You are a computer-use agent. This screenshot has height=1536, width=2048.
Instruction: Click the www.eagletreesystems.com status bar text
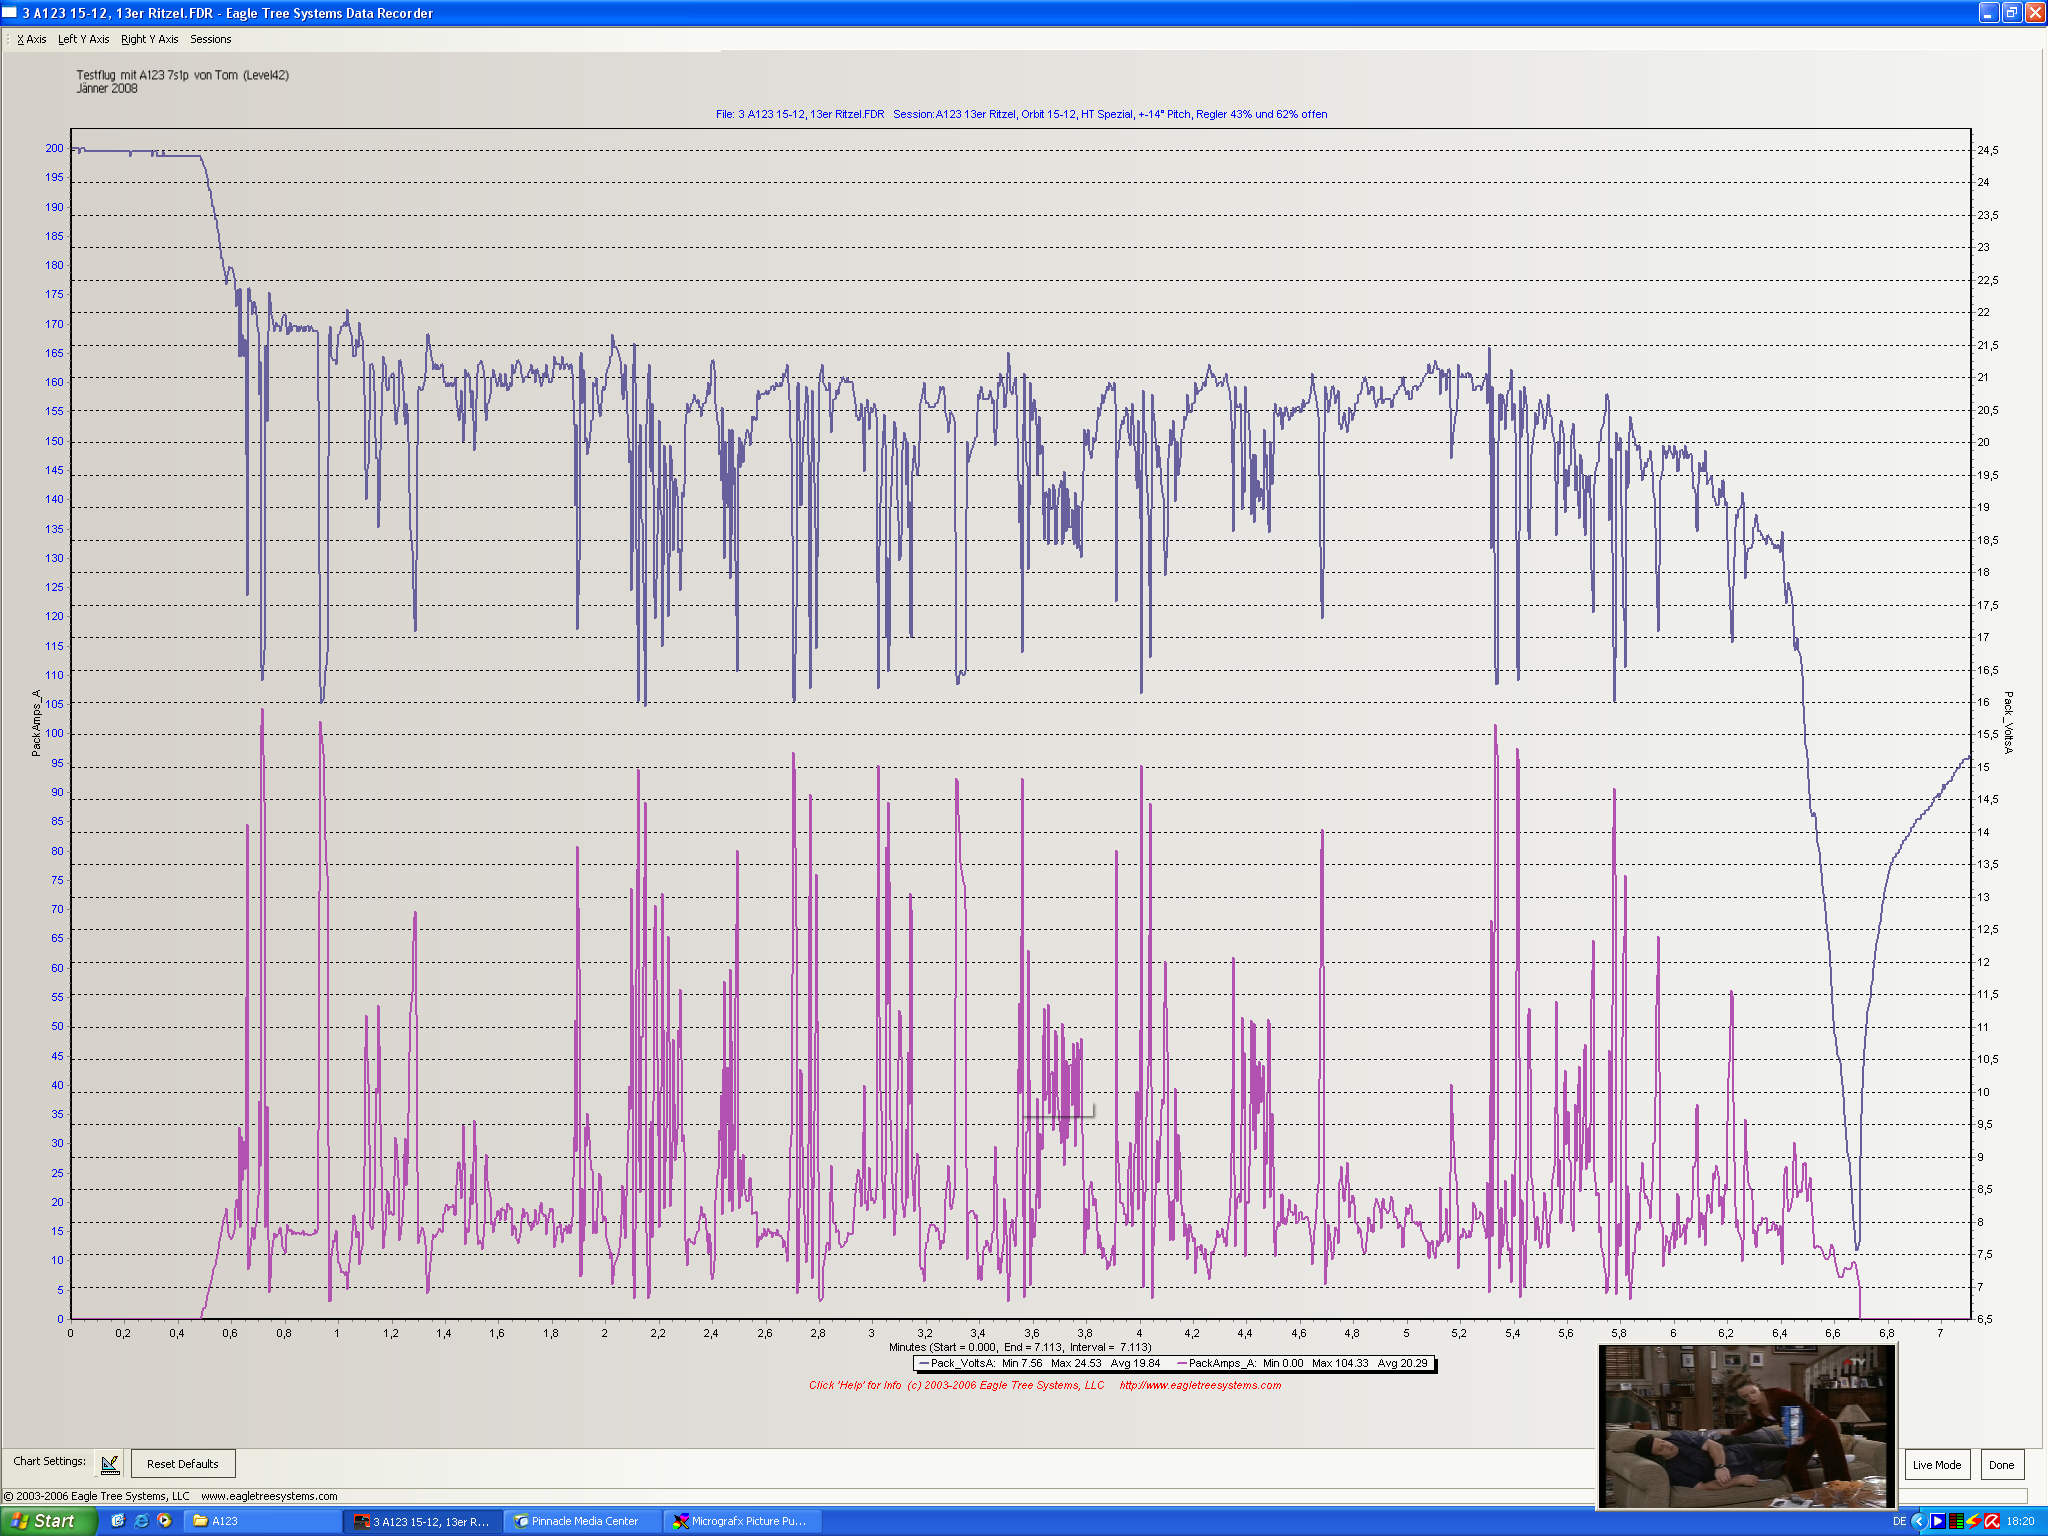pos(269,1496)
